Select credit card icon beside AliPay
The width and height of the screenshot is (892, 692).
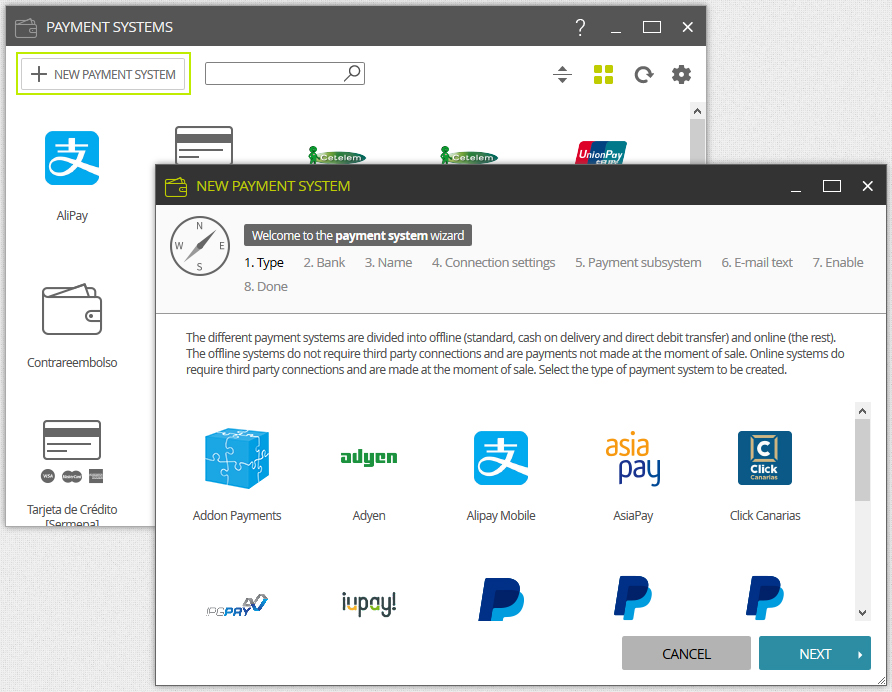coord(204,146)
